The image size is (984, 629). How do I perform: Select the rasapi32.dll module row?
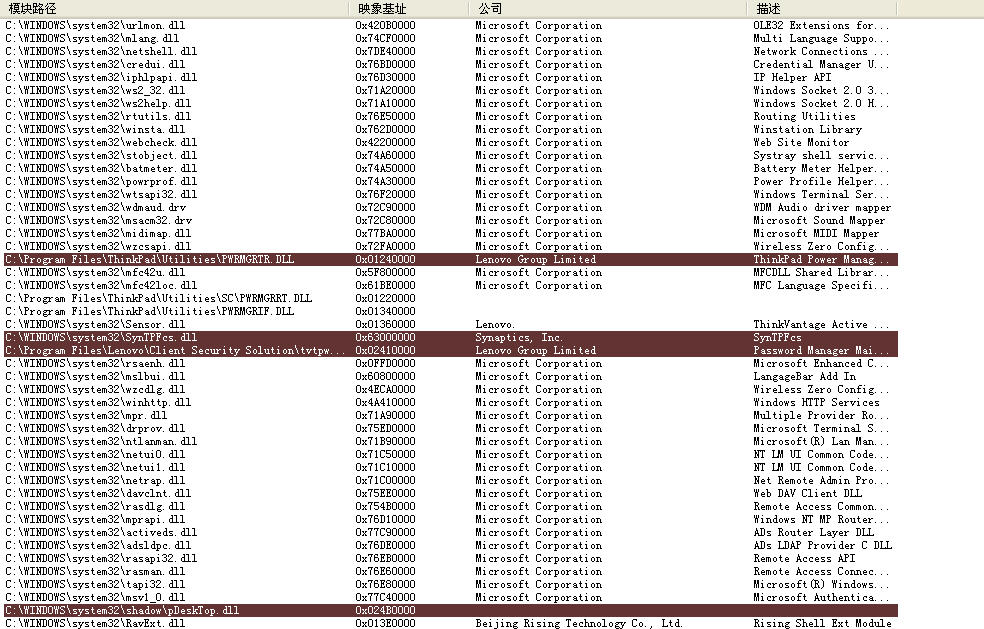pos(451,558)
